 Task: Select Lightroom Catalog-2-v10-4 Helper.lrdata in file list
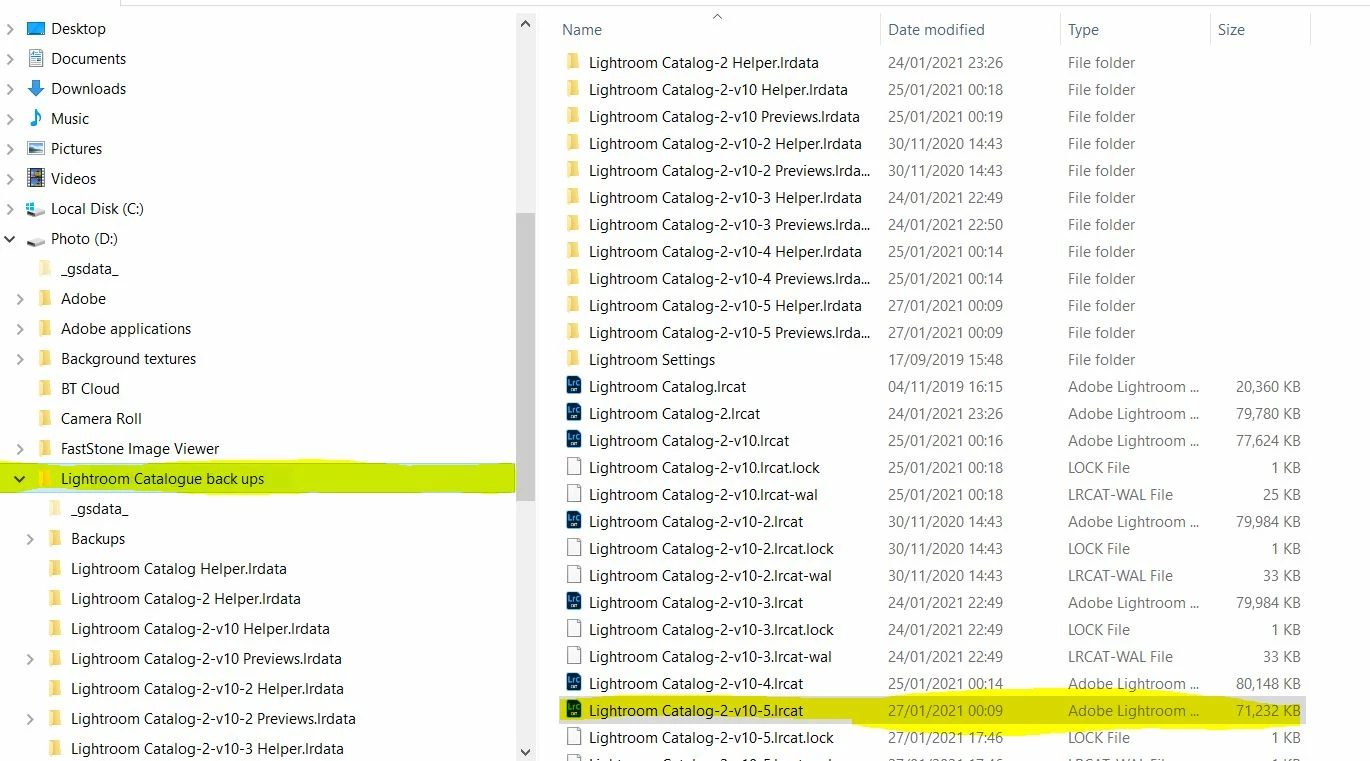coord(725,251)
